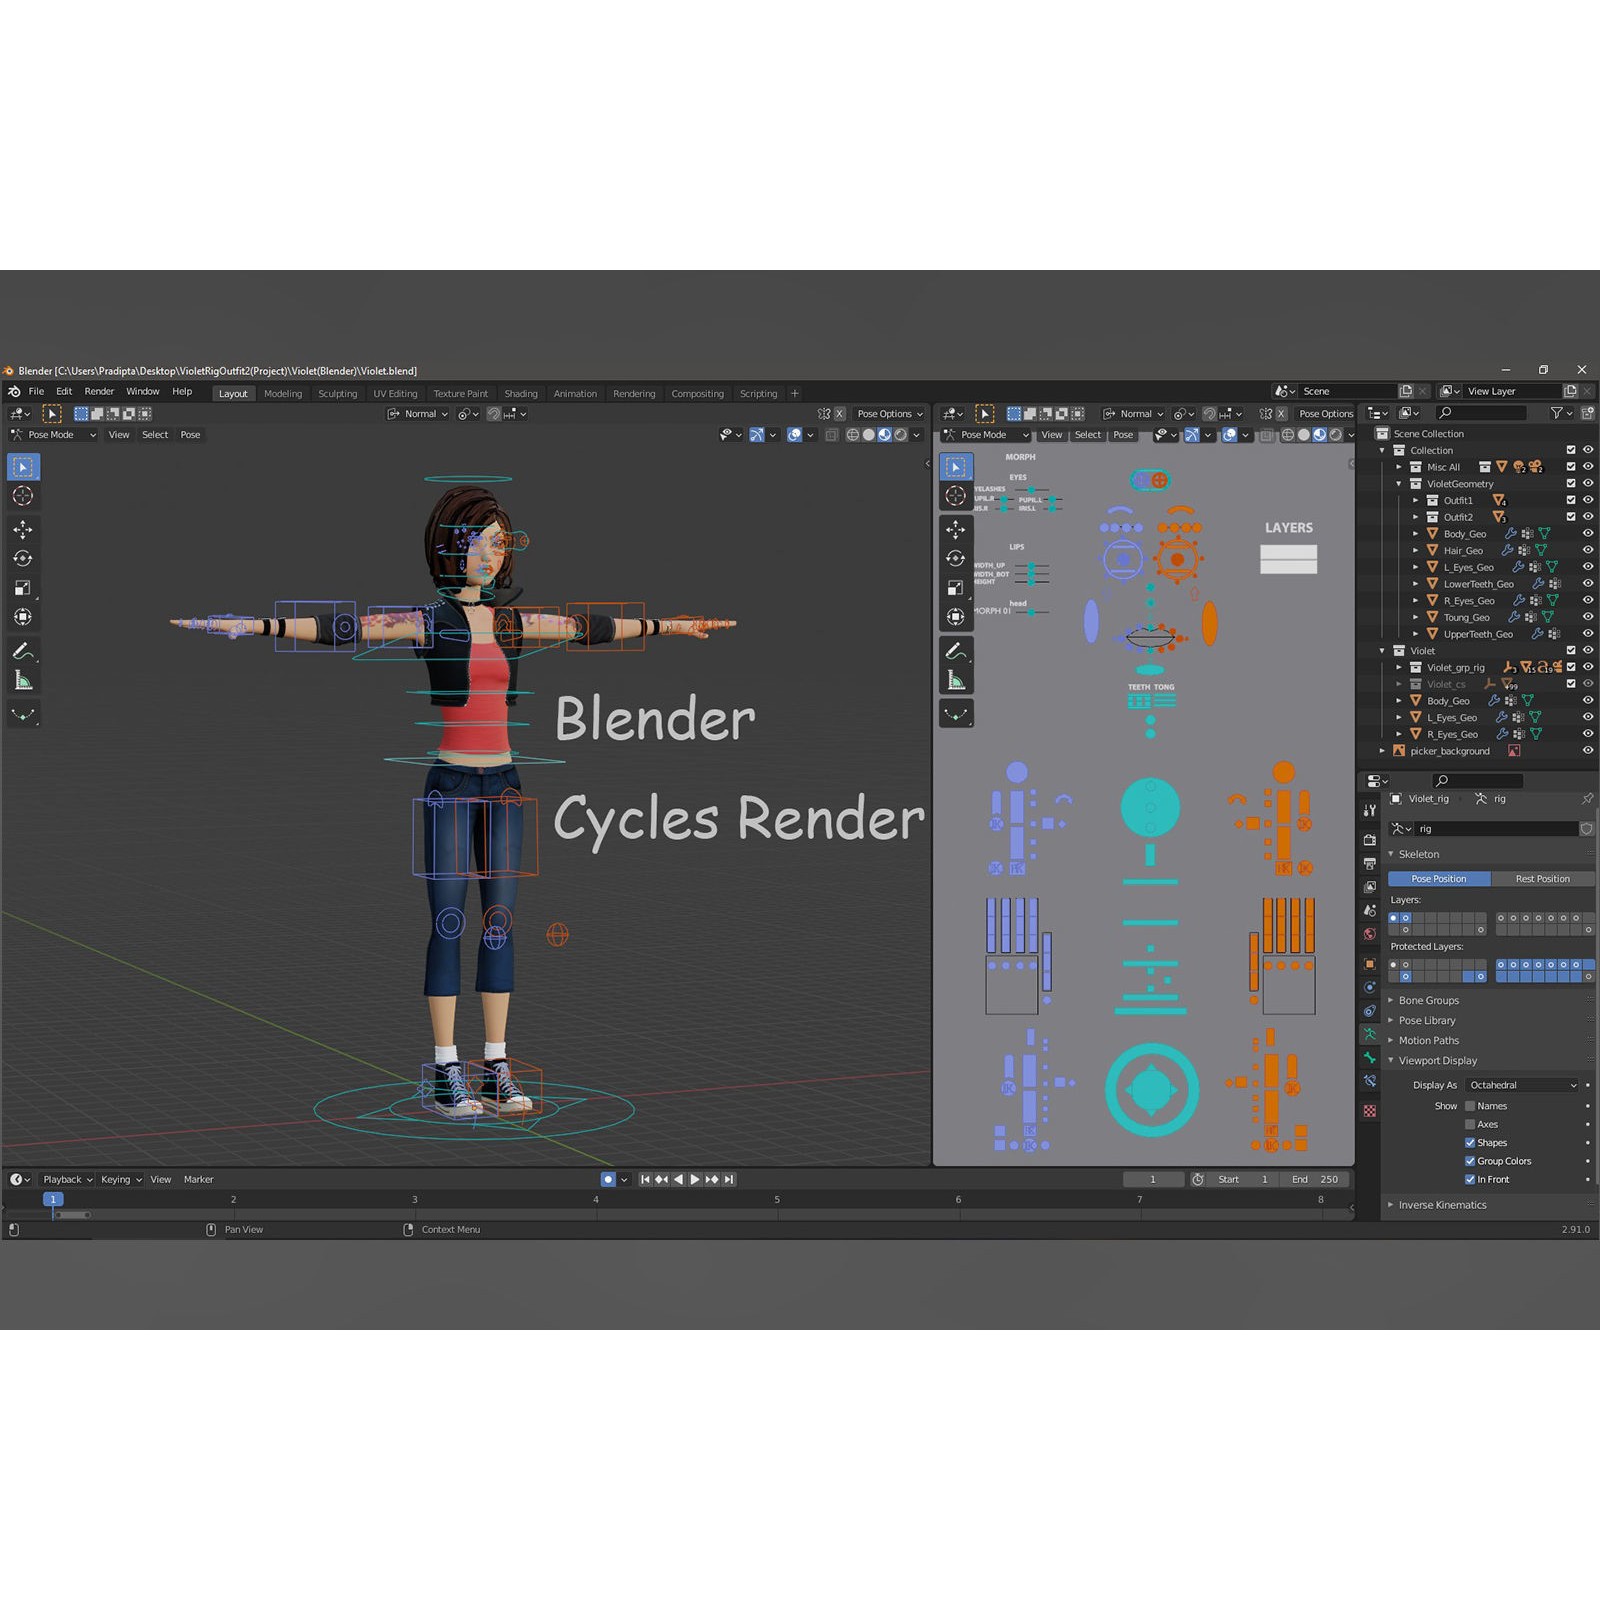
Task: Open the Texture properties tab
Action: click(x=1370, y=1111)
